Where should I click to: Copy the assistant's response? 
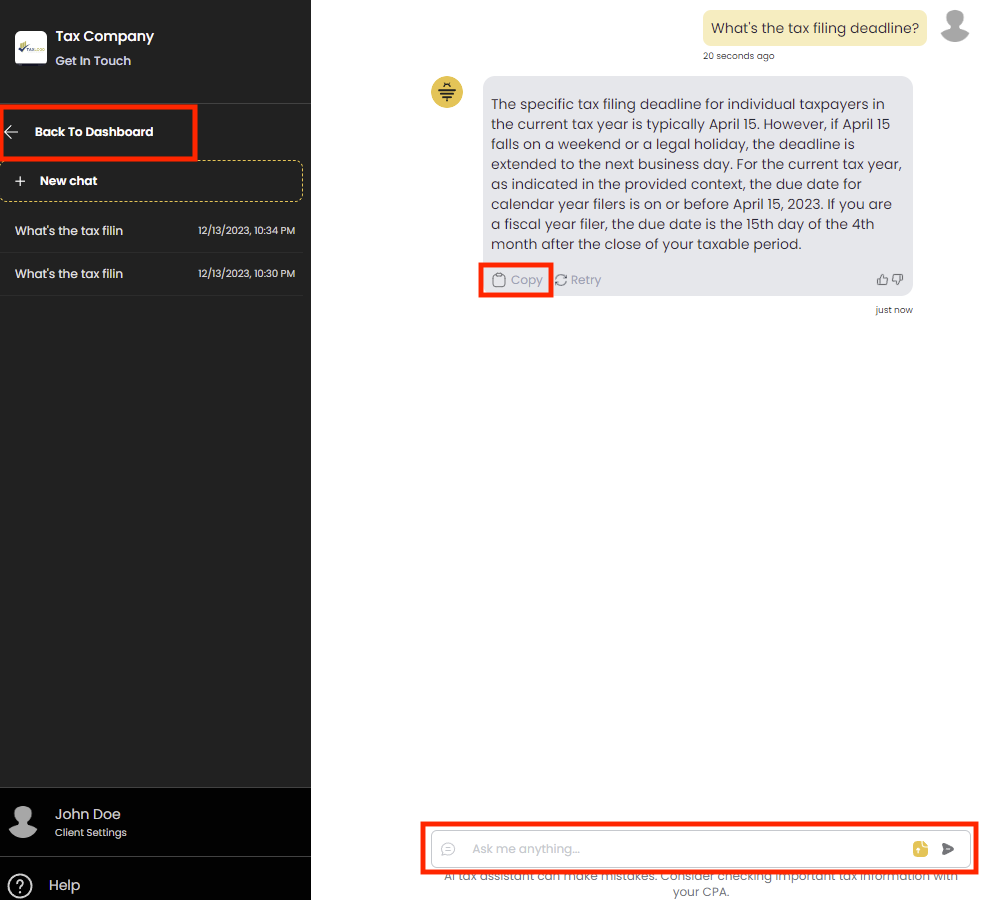pos(517,280)
